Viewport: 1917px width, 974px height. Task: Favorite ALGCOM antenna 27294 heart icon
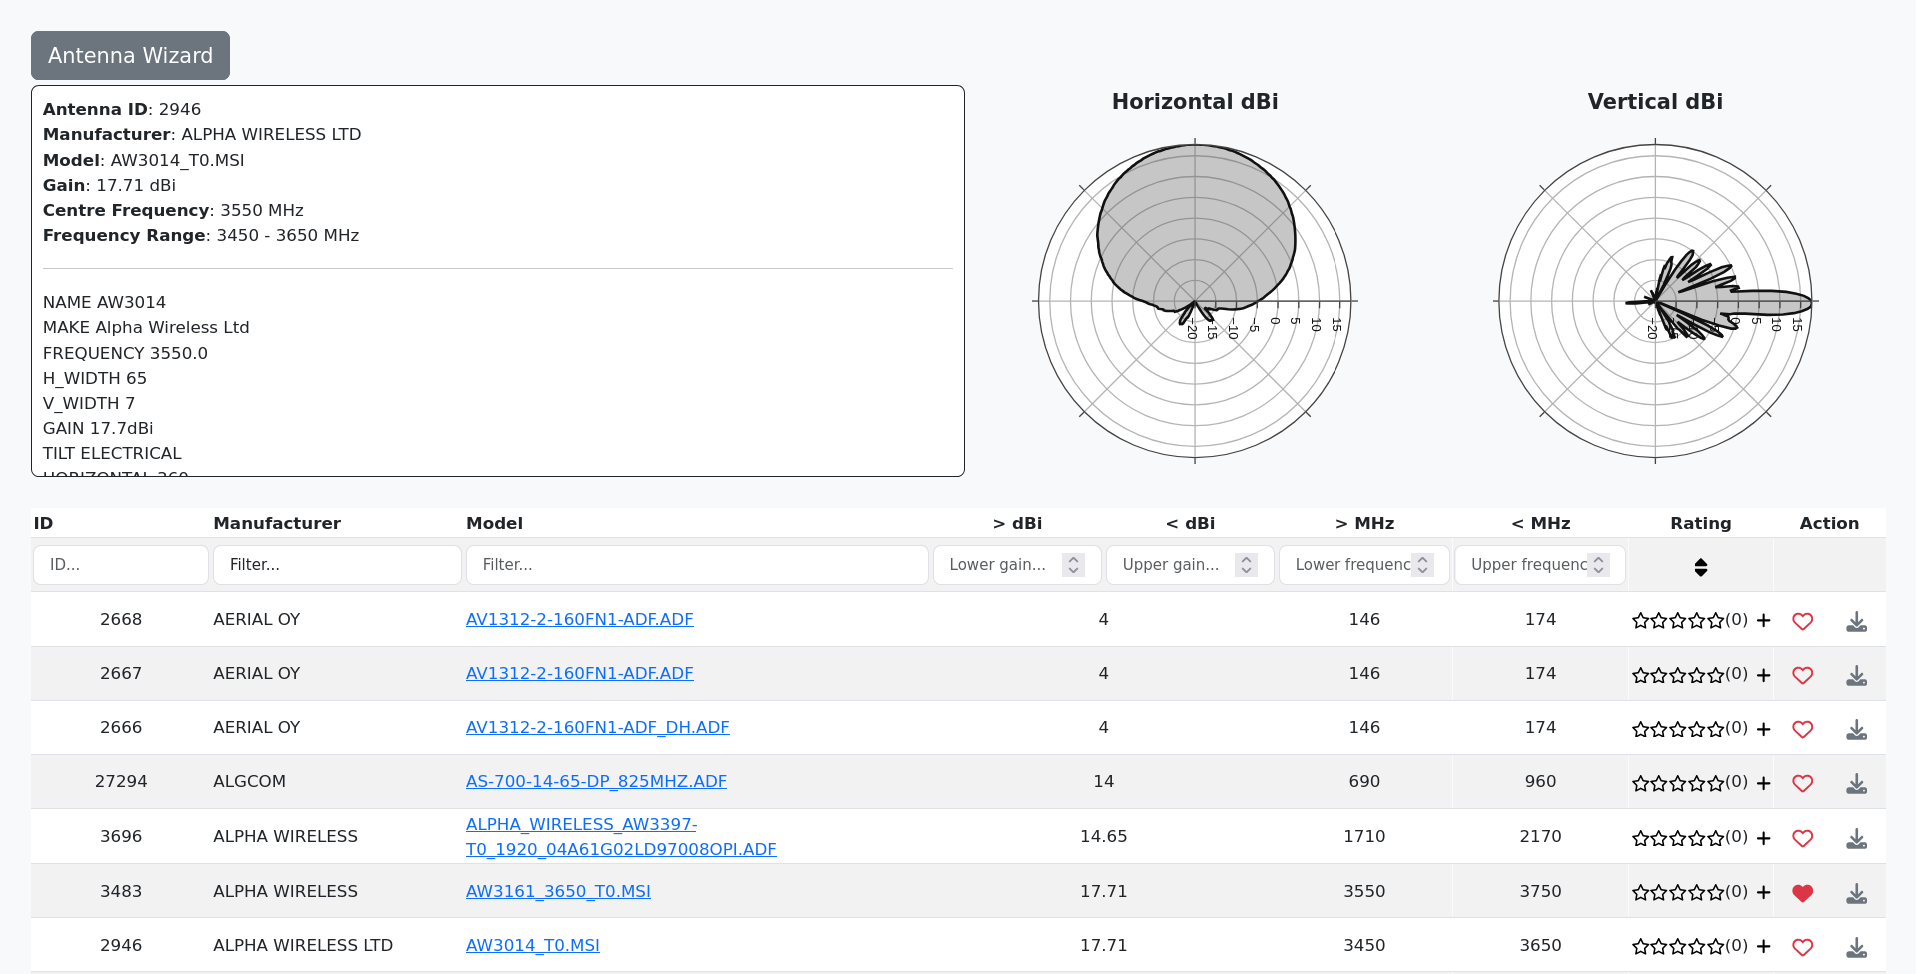pyautogui.click(x=1802, y=783)
